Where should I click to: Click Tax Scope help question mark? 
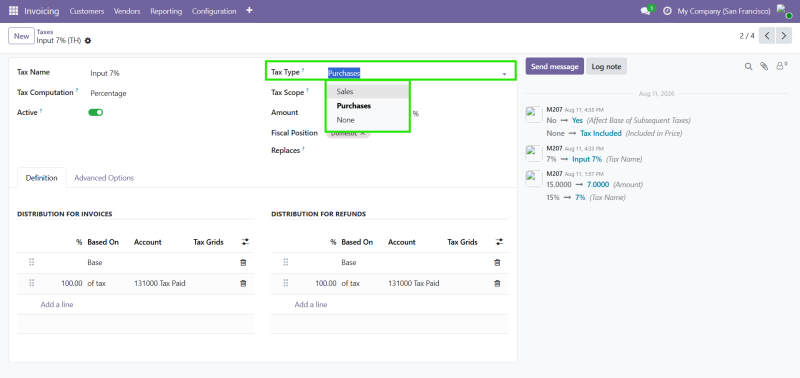coord(308,91)
